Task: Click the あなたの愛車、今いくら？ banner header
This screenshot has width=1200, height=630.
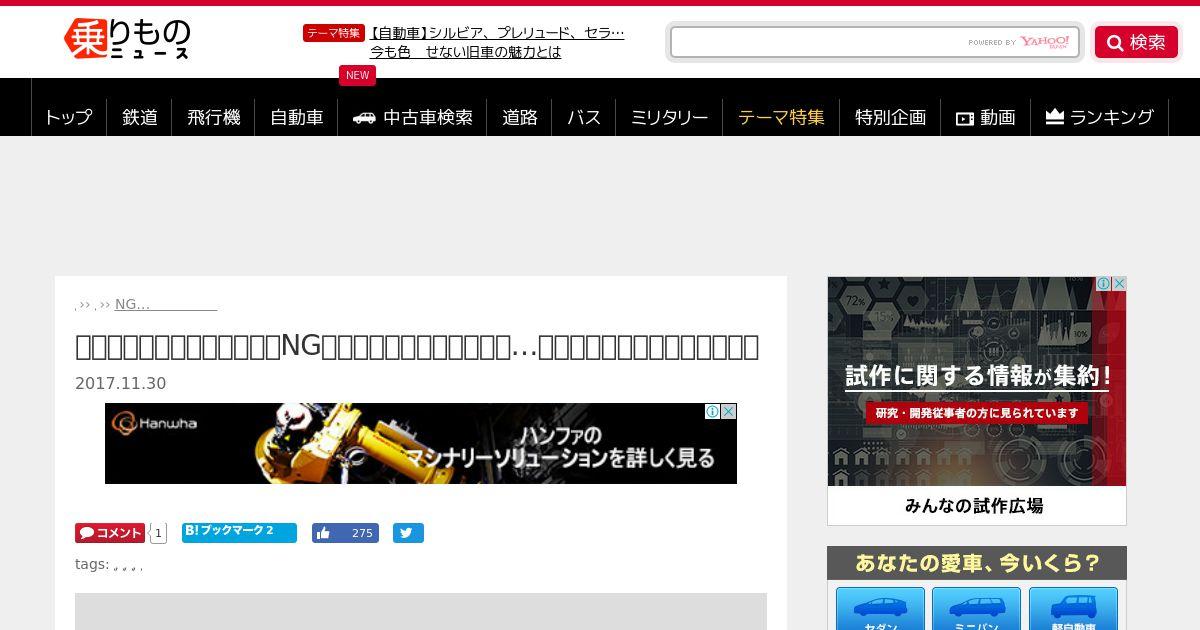Action: click(977, 563)
